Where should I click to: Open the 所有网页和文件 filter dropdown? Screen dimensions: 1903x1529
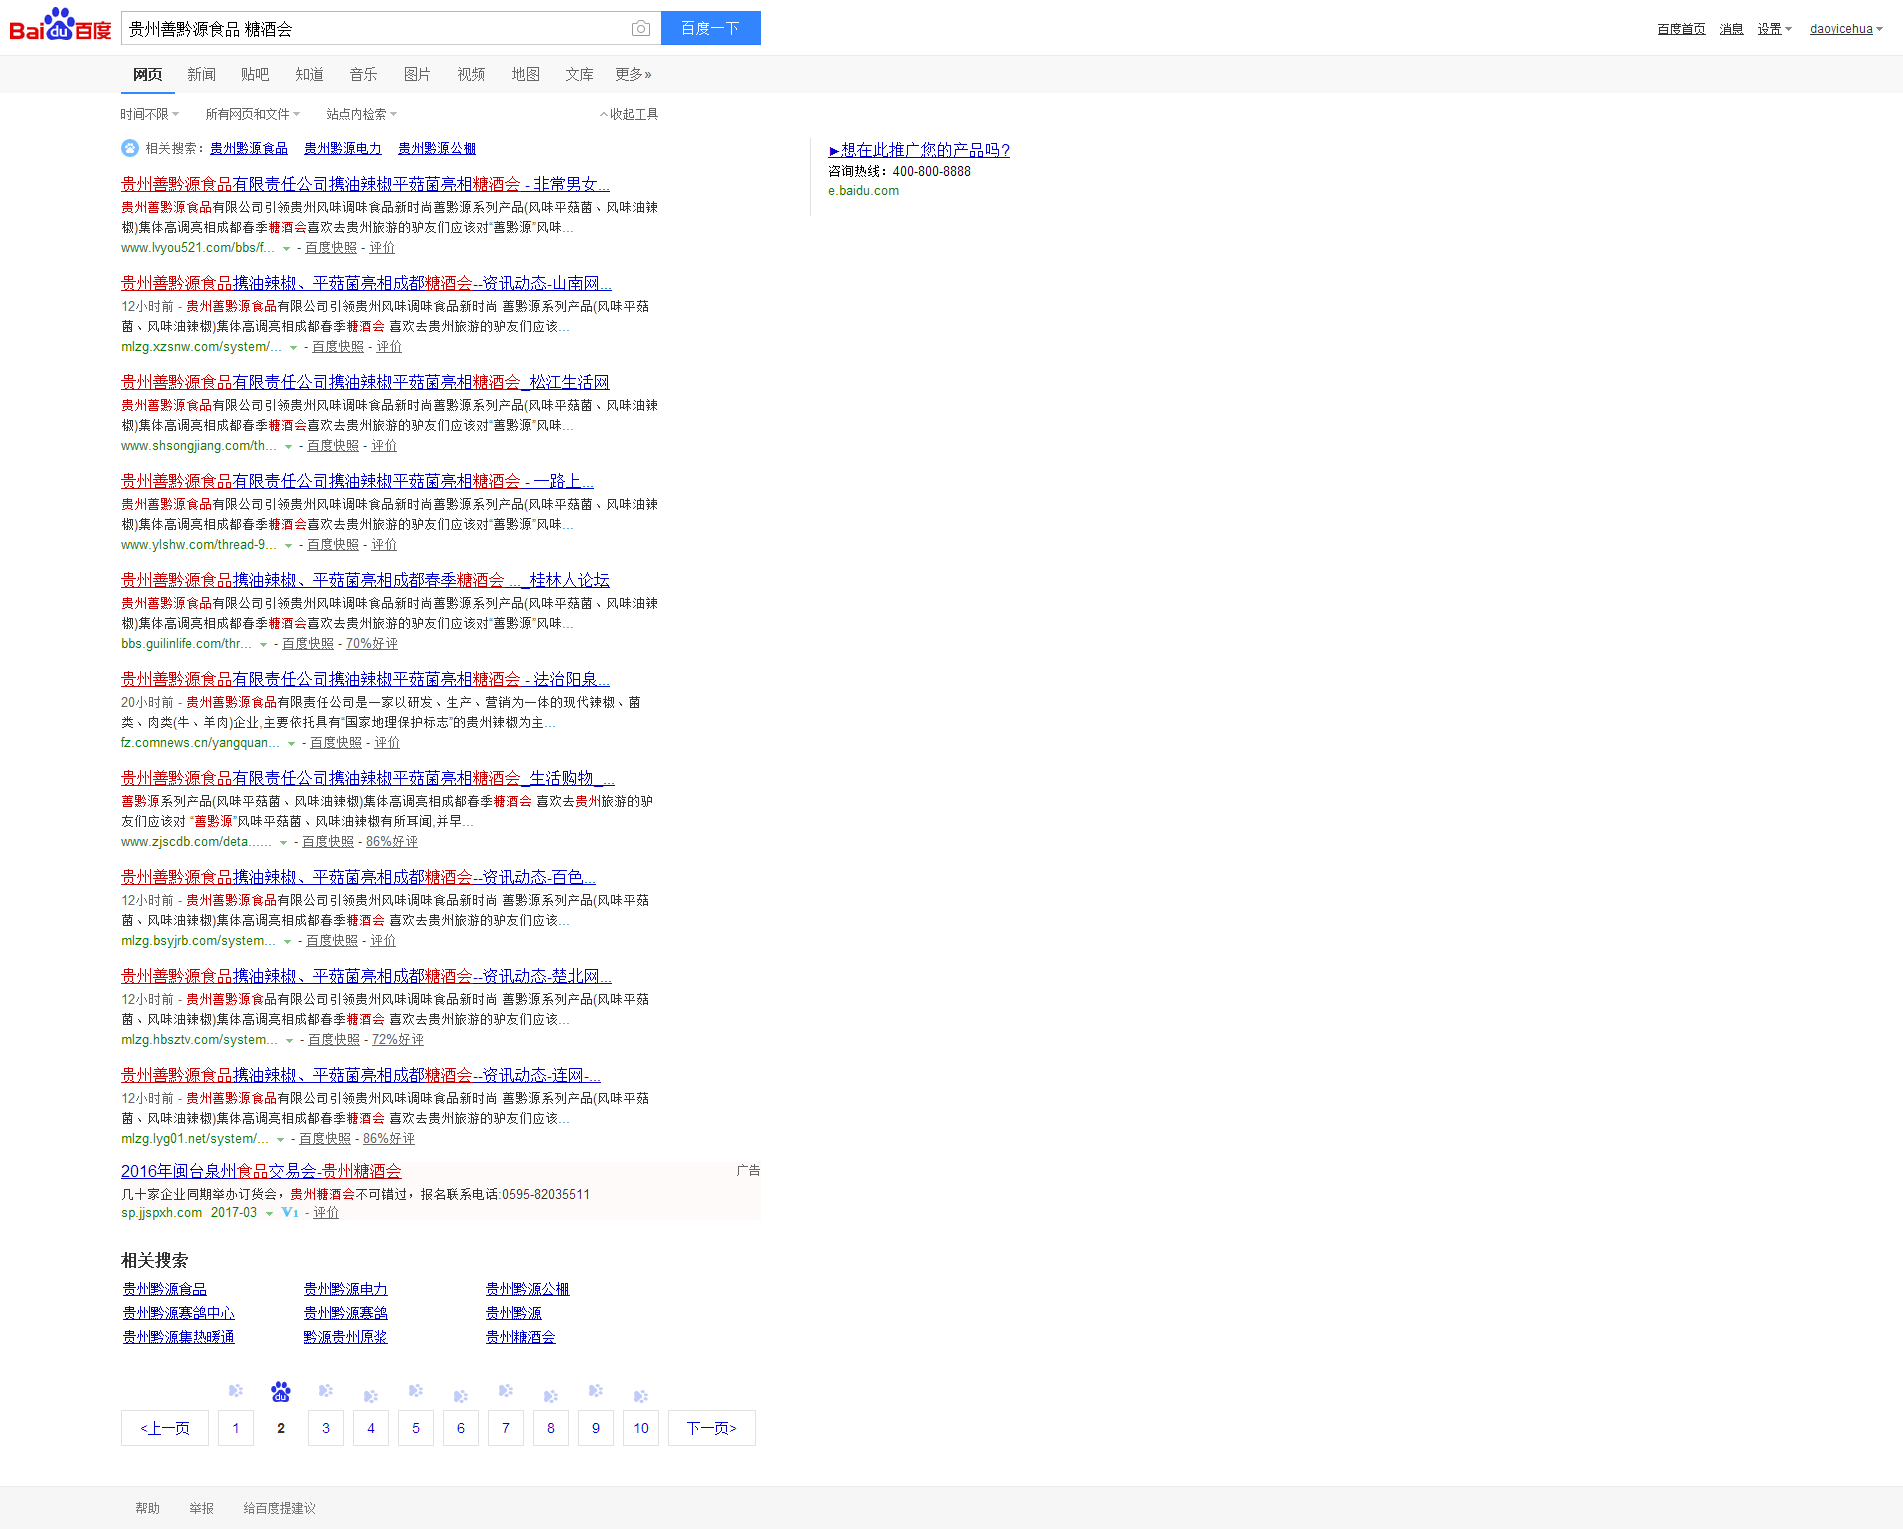pyautogui.click(x=253, y=114)
